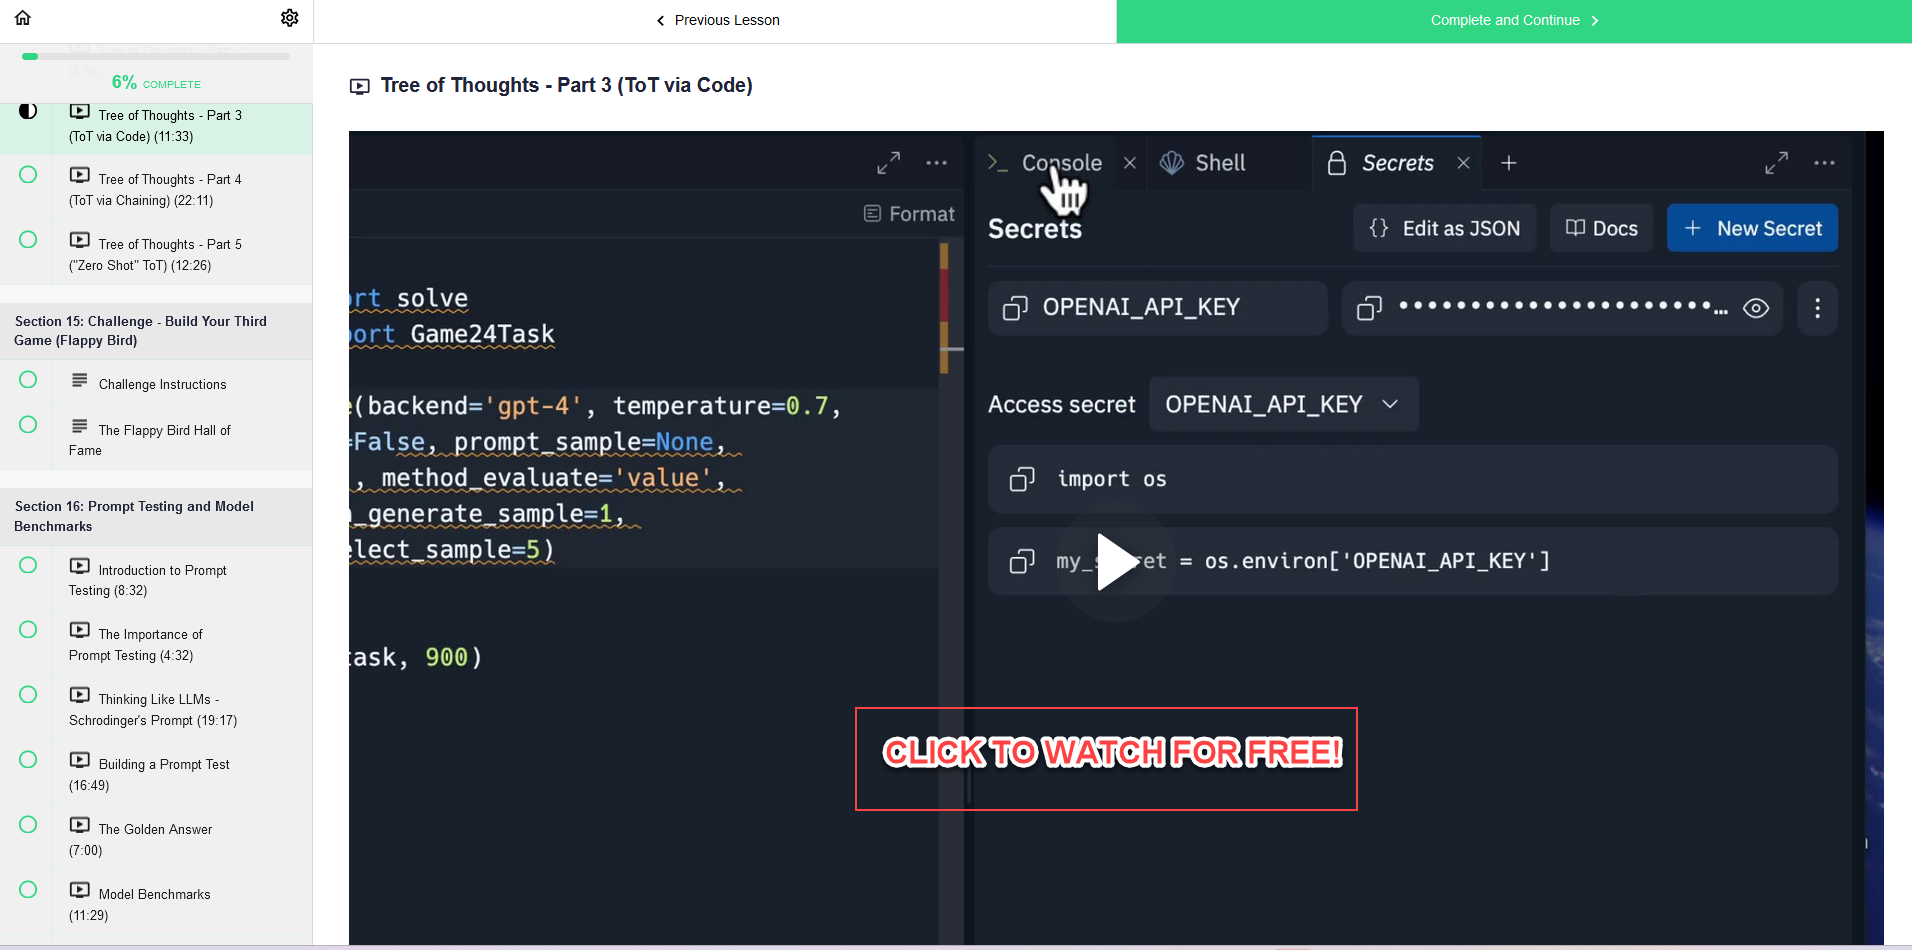Click video icon beside Introduction to Prompt Testing
This screenshot has width=1912, height=950.
[80, 566]
